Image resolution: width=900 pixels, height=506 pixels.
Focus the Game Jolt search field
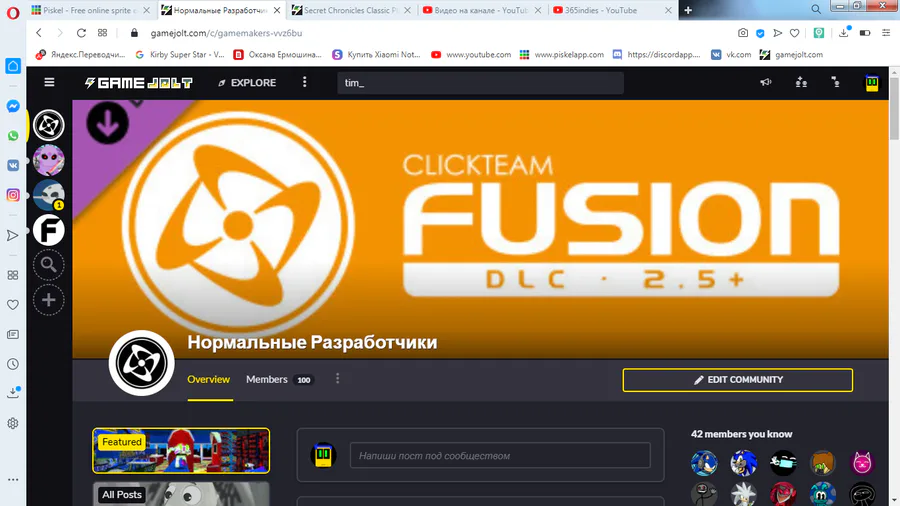tap(480, 83)
